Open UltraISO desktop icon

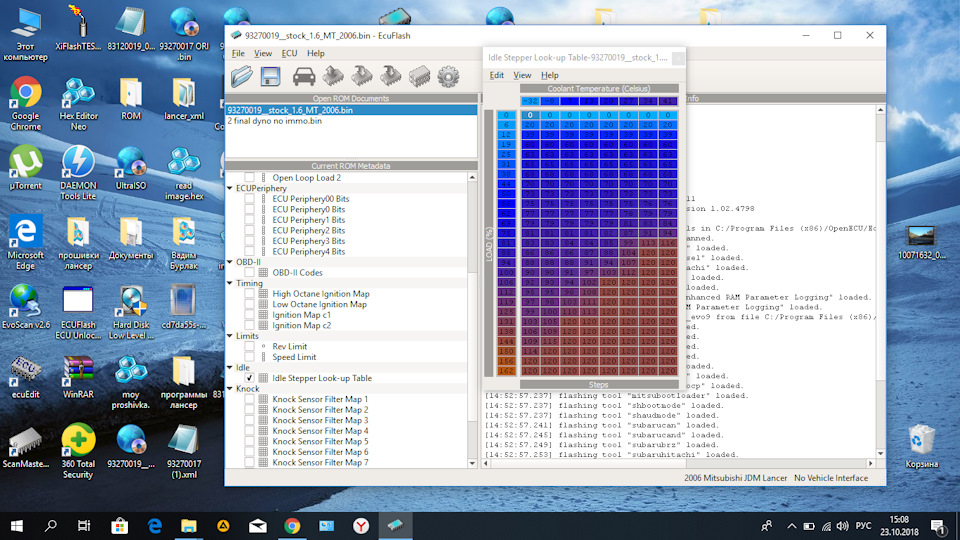(130, 168)
